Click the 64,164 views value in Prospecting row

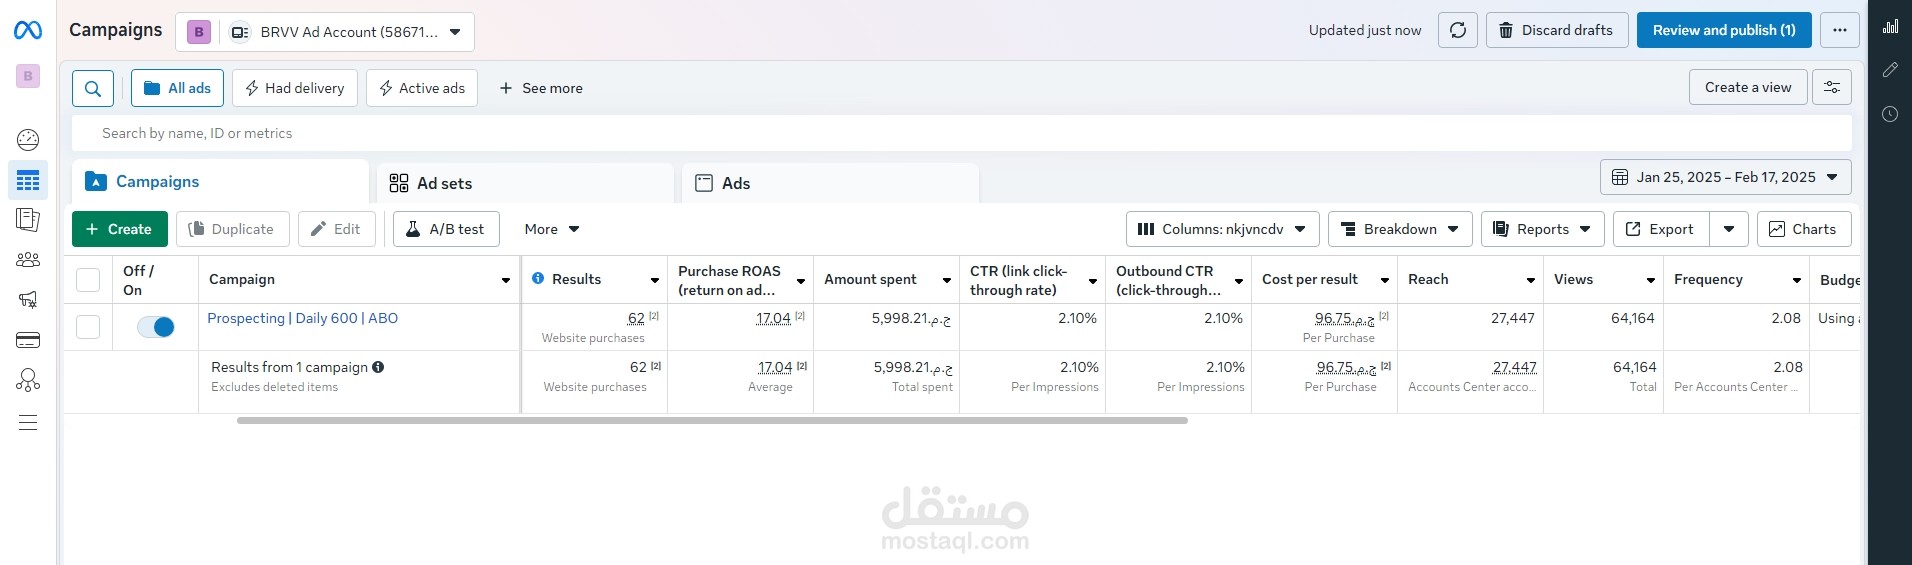(x=1632, y=318)
